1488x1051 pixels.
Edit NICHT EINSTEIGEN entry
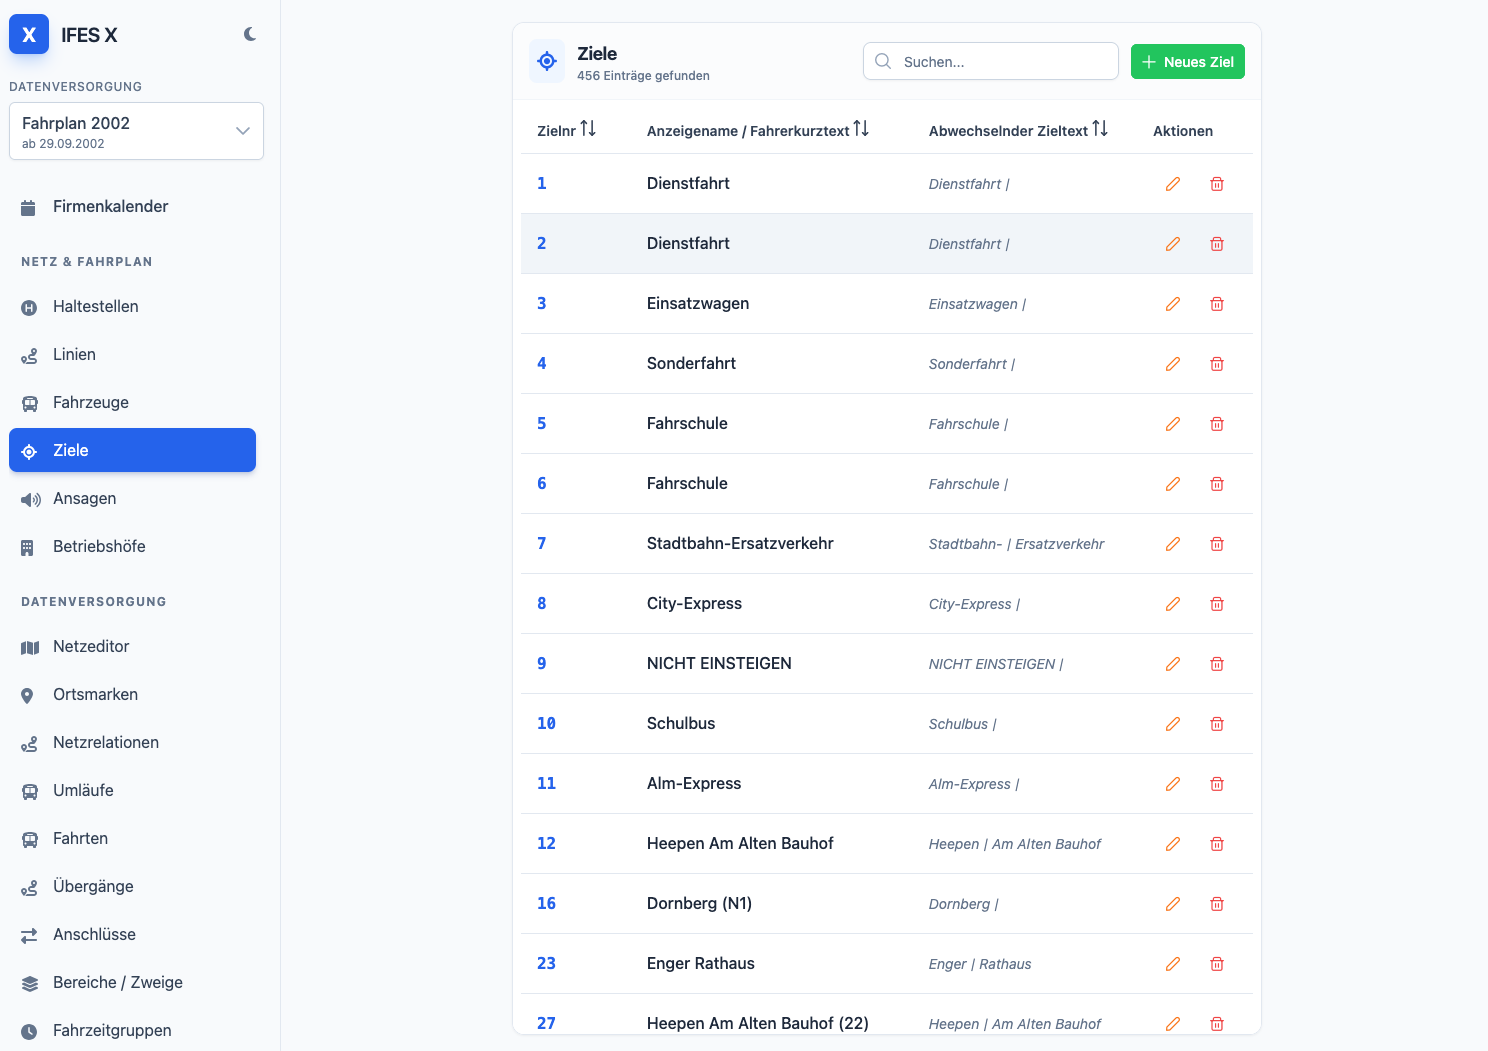1173,664
